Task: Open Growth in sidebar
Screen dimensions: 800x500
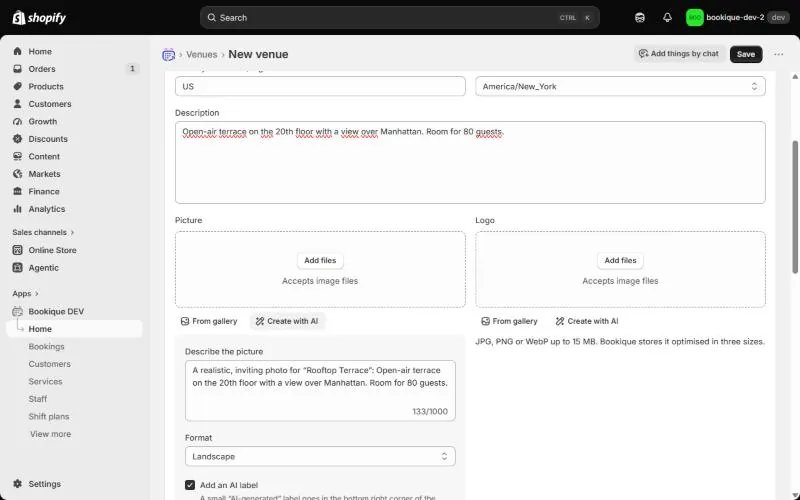Action: point(74,121)
